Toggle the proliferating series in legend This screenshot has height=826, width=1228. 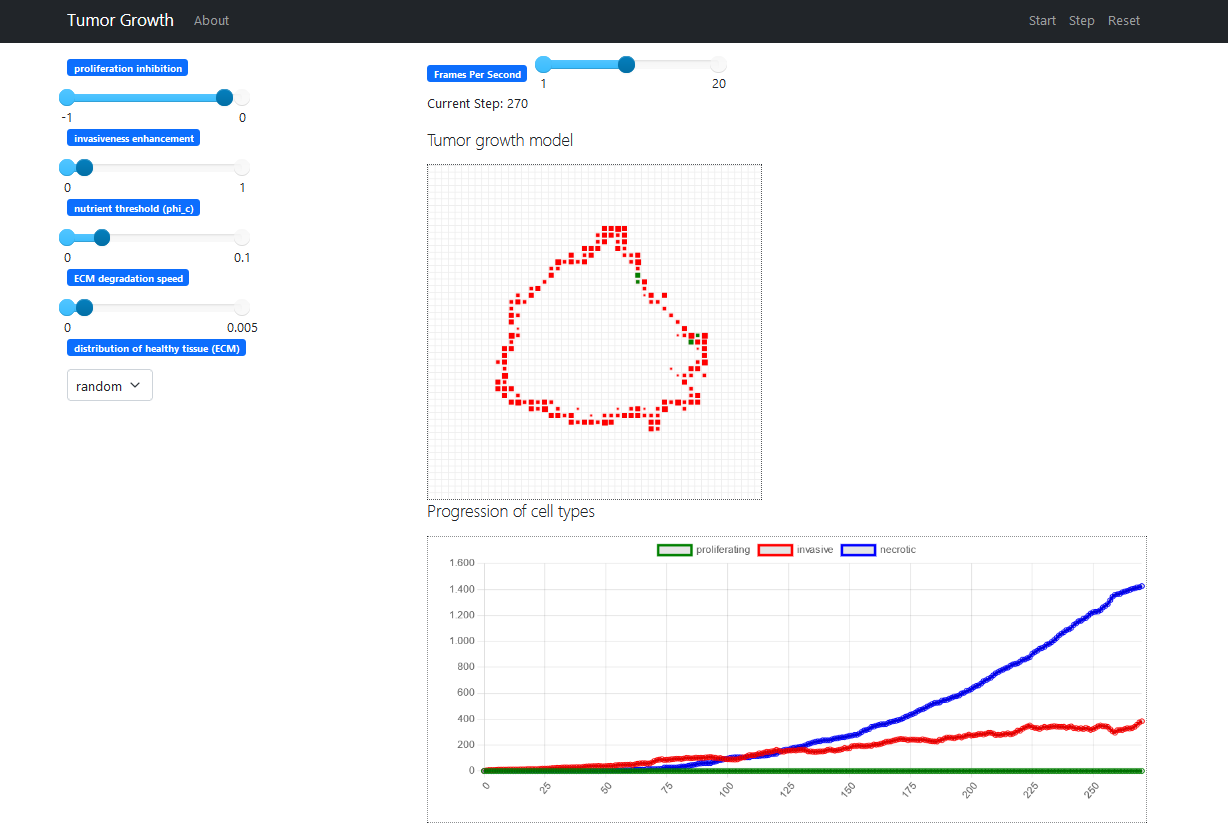[722, 550]
